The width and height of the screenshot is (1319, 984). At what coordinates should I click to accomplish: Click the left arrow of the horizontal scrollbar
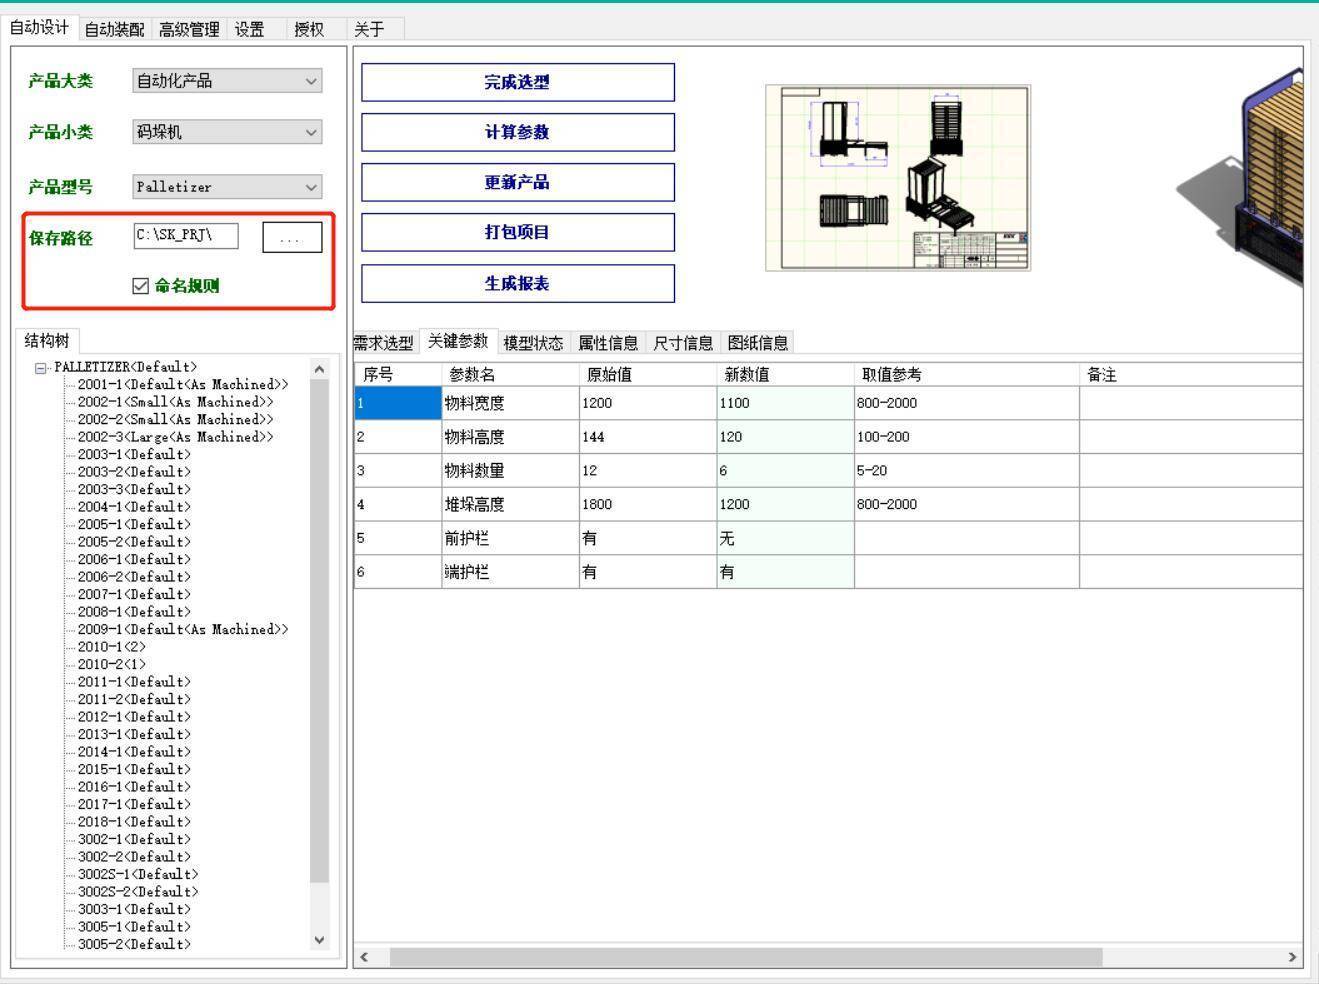[x=364, y=957]
